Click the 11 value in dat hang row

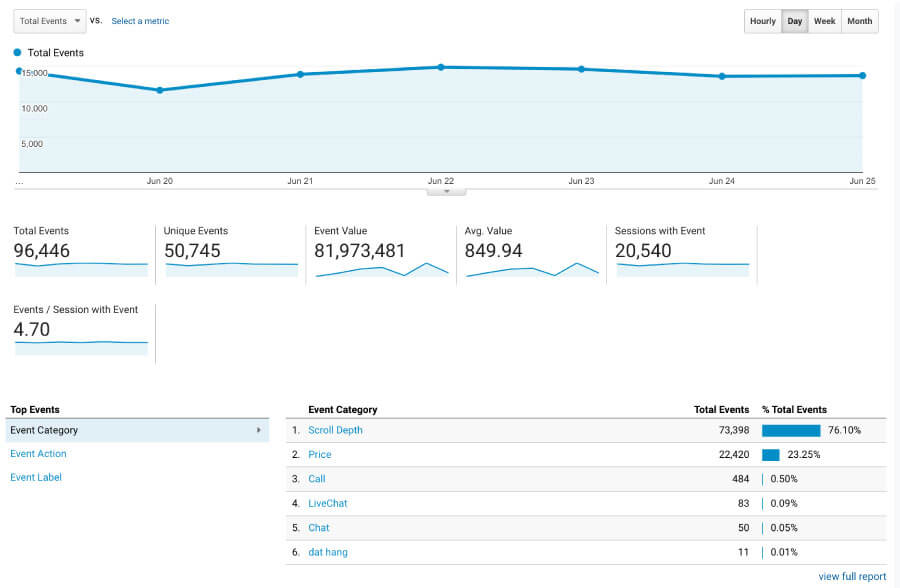point(743,552)
